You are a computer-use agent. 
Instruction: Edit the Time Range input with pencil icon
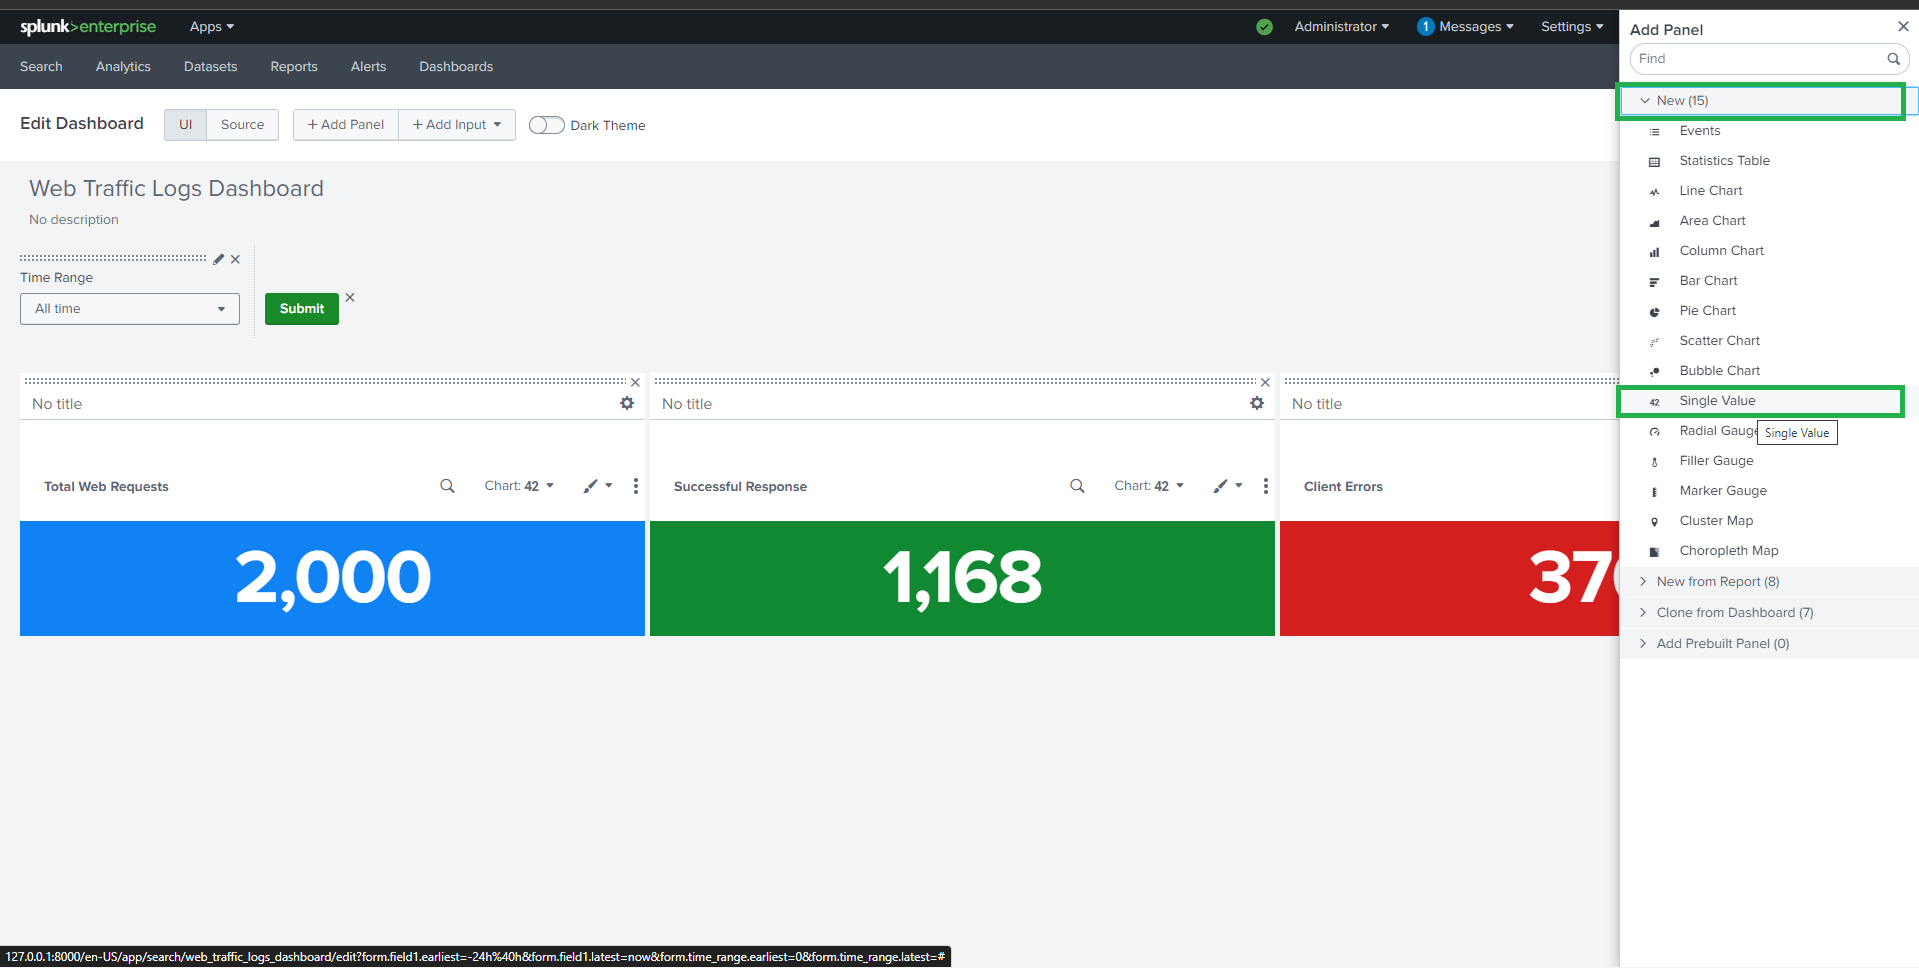(219, 259)
